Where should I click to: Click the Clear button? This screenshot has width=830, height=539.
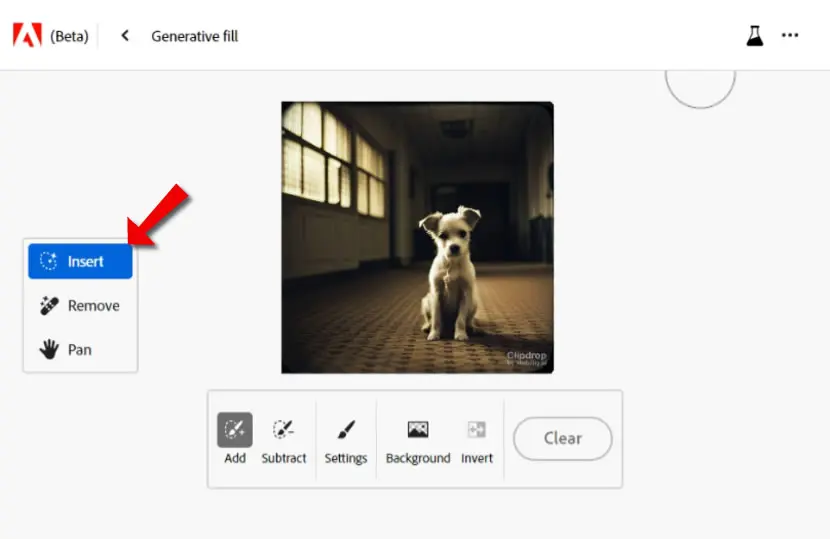[x=563, y=438]
